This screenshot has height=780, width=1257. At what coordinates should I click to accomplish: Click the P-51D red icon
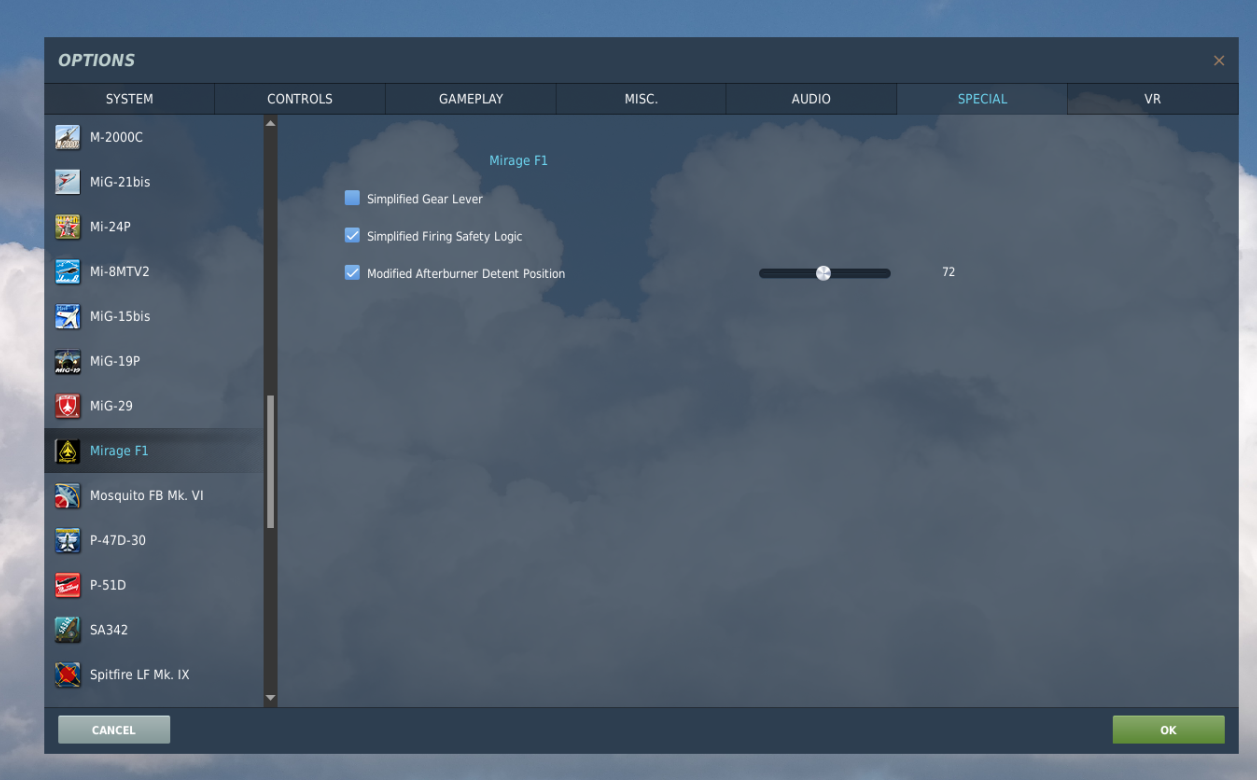coord(67,585)
